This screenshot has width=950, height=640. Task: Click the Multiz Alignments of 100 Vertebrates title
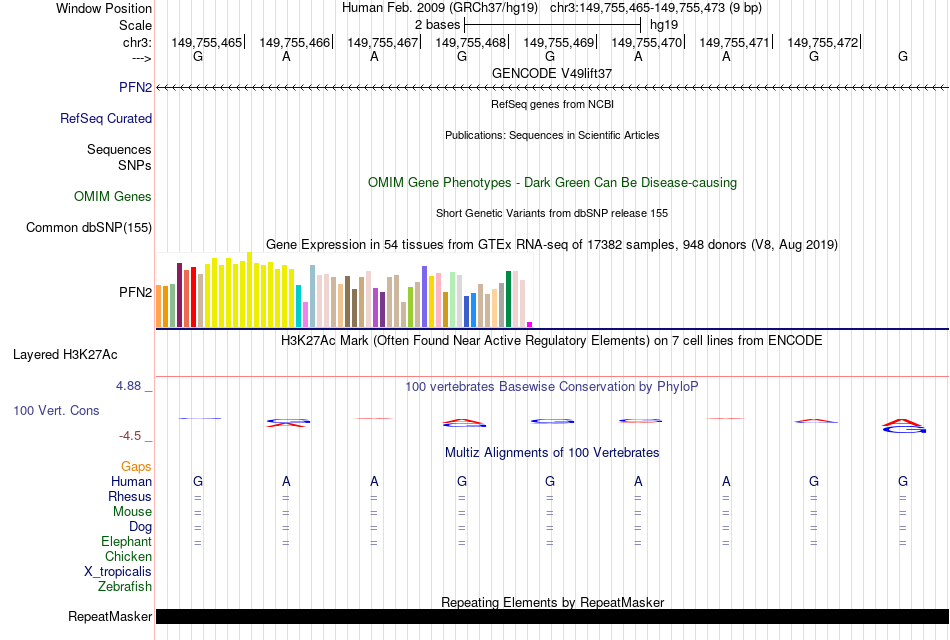pyautogui.click(x=552, y=453)
